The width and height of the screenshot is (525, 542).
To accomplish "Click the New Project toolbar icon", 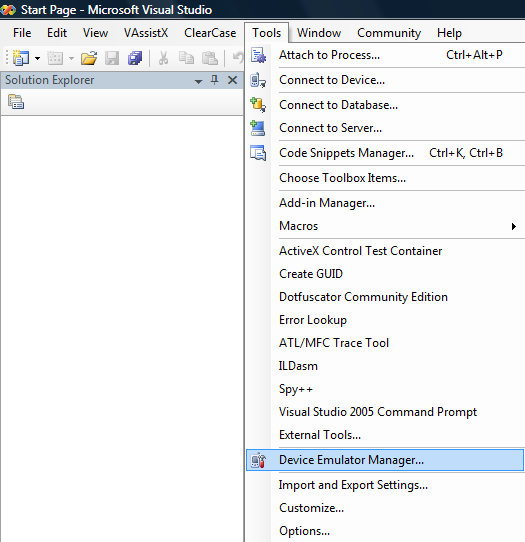I will pyautogui.click(x=21, y=58).
